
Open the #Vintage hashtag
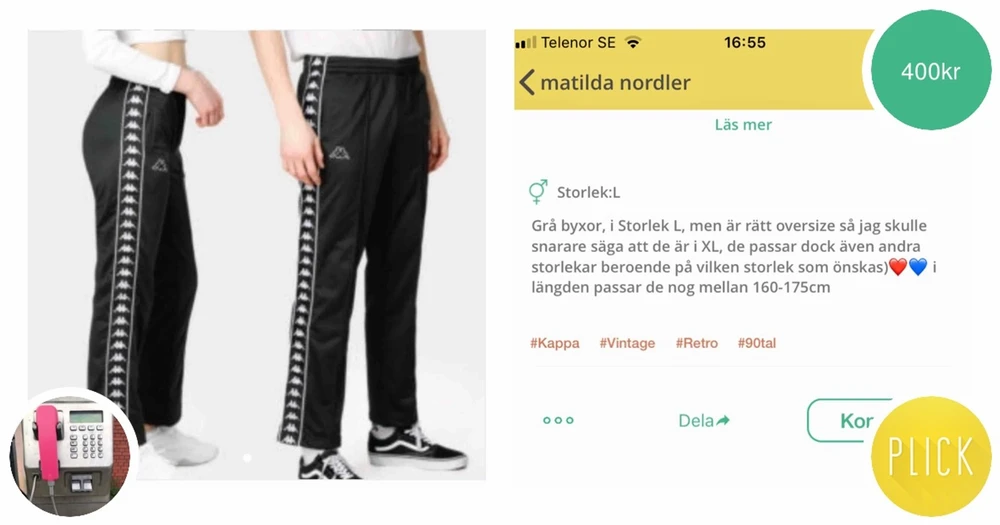click(x=627, y=343)
